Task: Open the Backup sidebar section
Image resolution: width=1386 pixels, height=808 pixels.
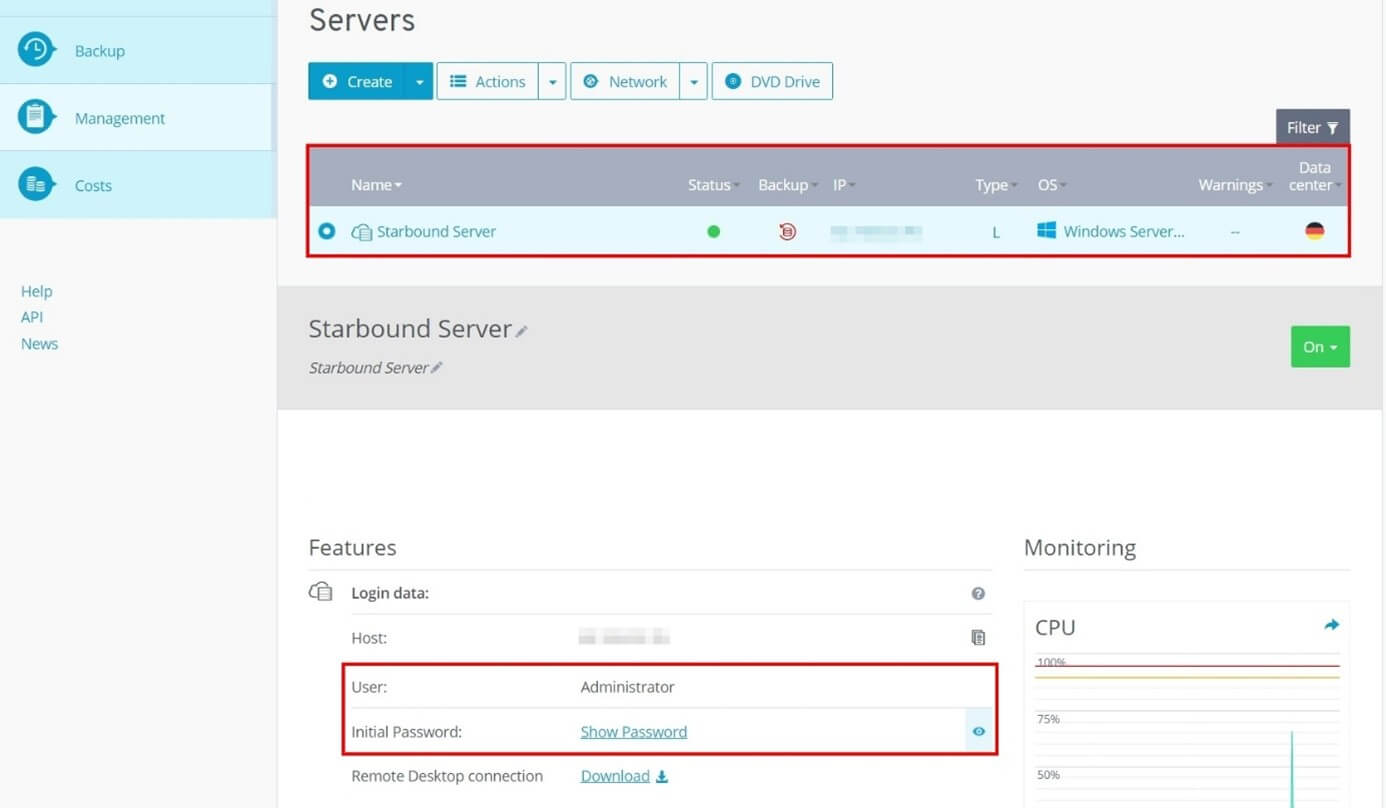Action: pyautogui.click(x=137, y=50)
